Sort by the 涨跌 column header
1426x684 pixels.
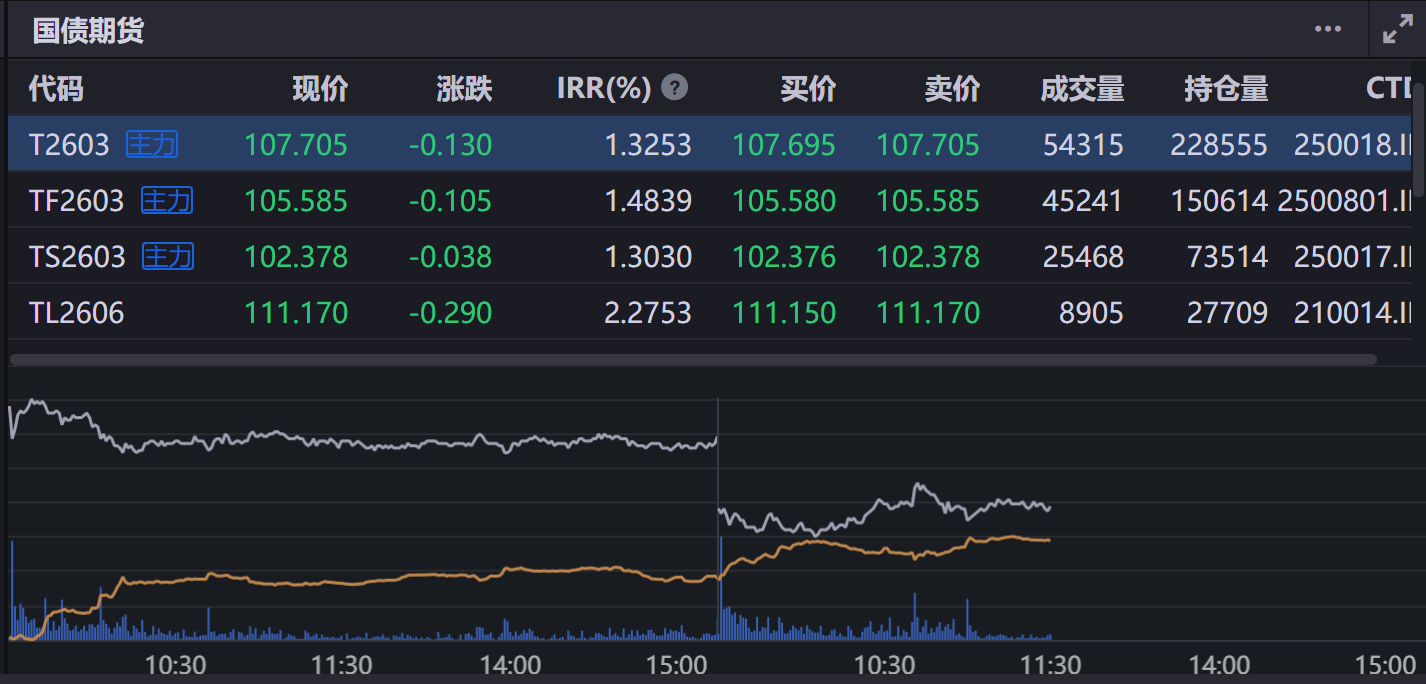(464, 89)
